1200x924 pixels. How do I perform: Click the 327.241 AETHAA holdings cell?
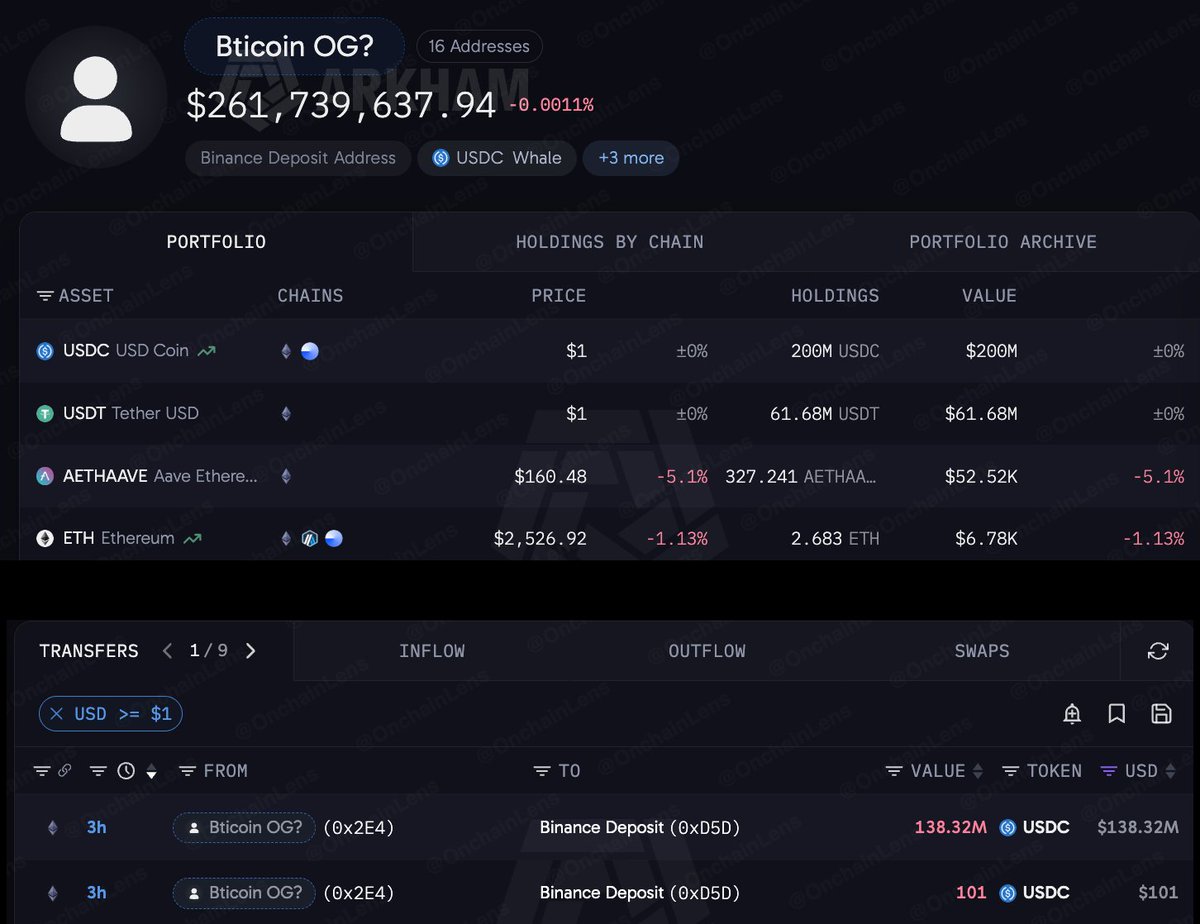pyautogui.click(x=803, y=476)
